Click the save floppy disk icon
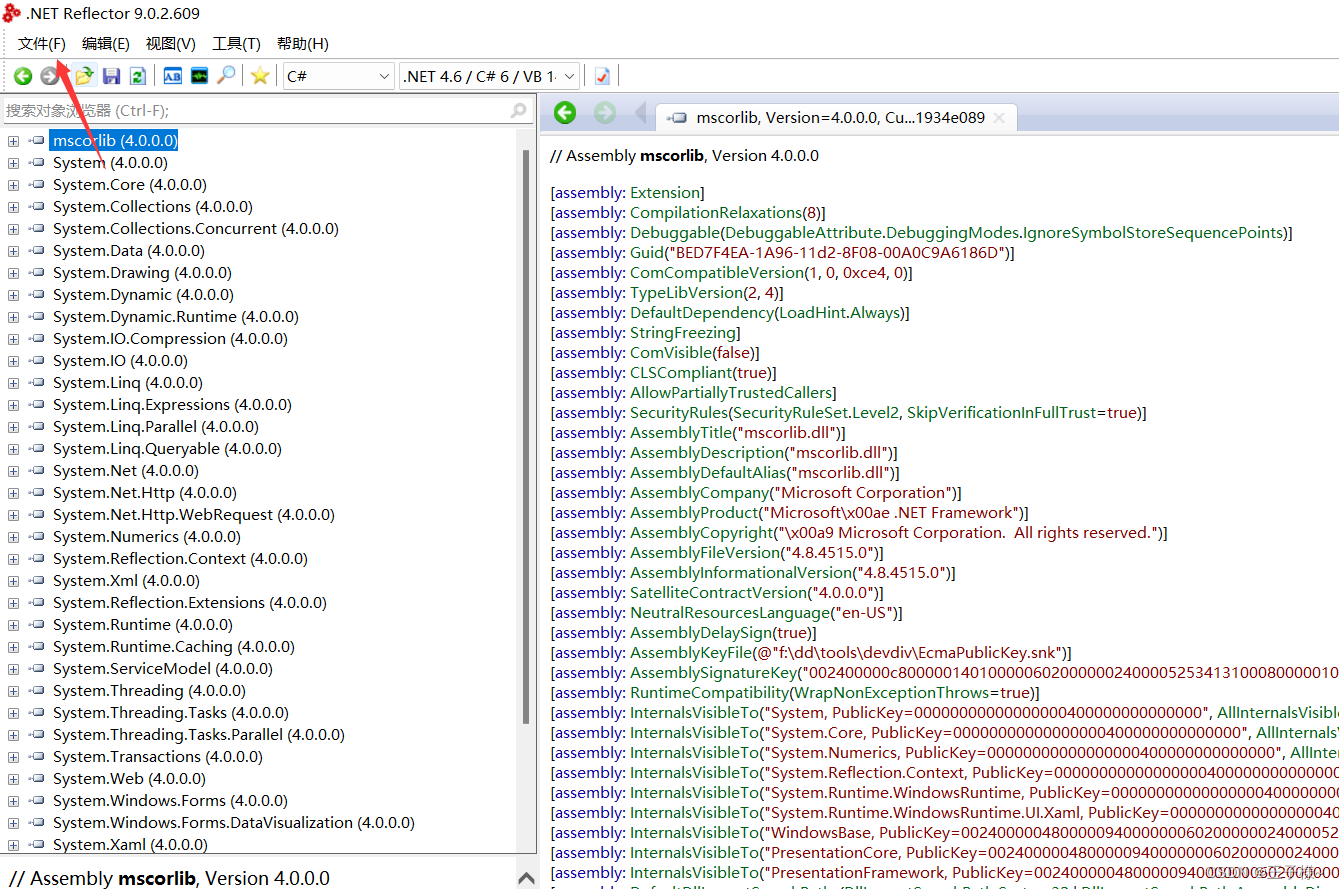Image resolution: width=1339 pixels, height=889 pixels. pyautogui.click(x=112, y=76)
